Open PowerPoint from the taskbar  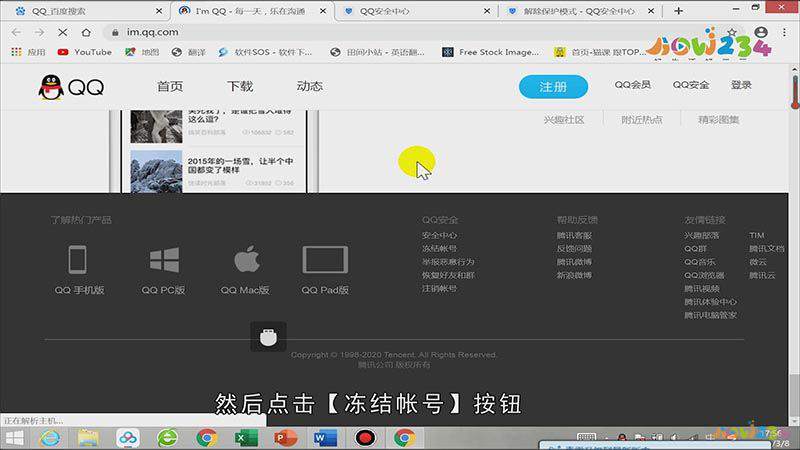285,438
